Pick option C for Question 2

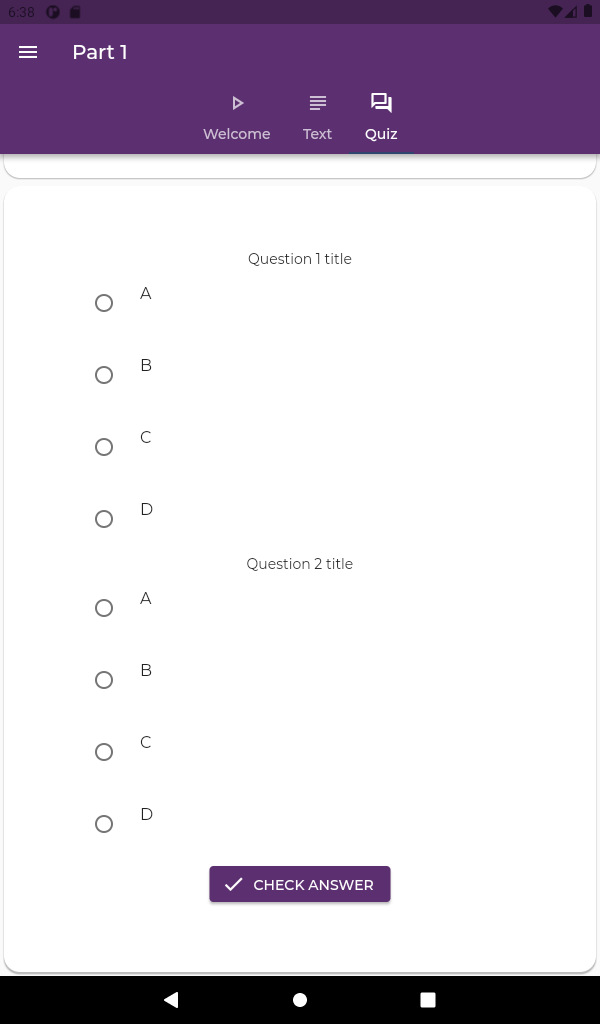pos(104,752)
